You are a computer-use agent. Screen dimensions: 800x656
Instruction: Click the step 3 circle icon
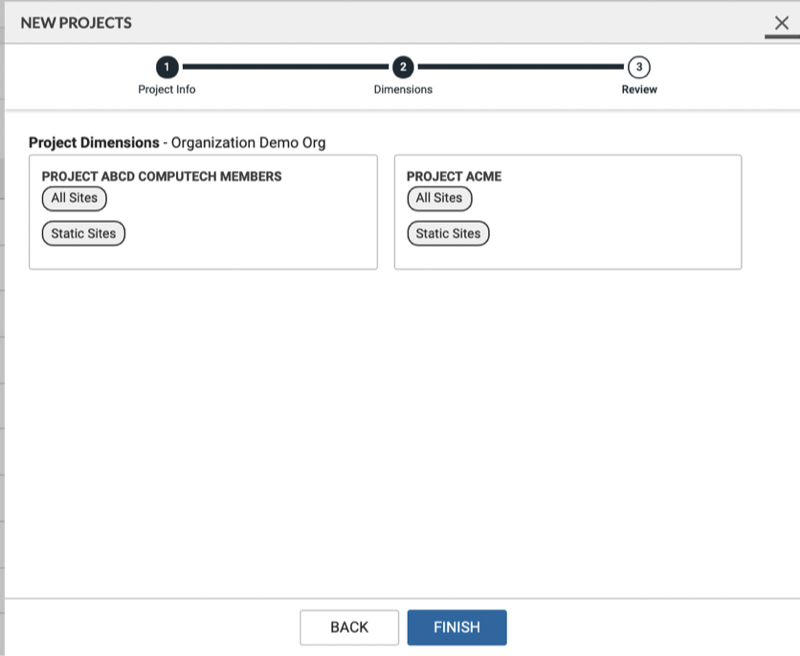pyautogui.click(x=639, y=67)
